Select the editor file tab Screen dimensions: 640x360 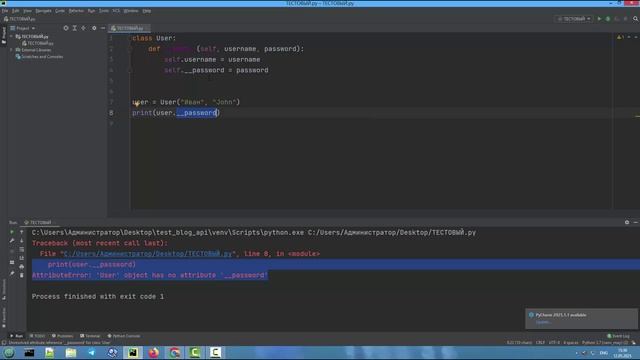[130, 28]
